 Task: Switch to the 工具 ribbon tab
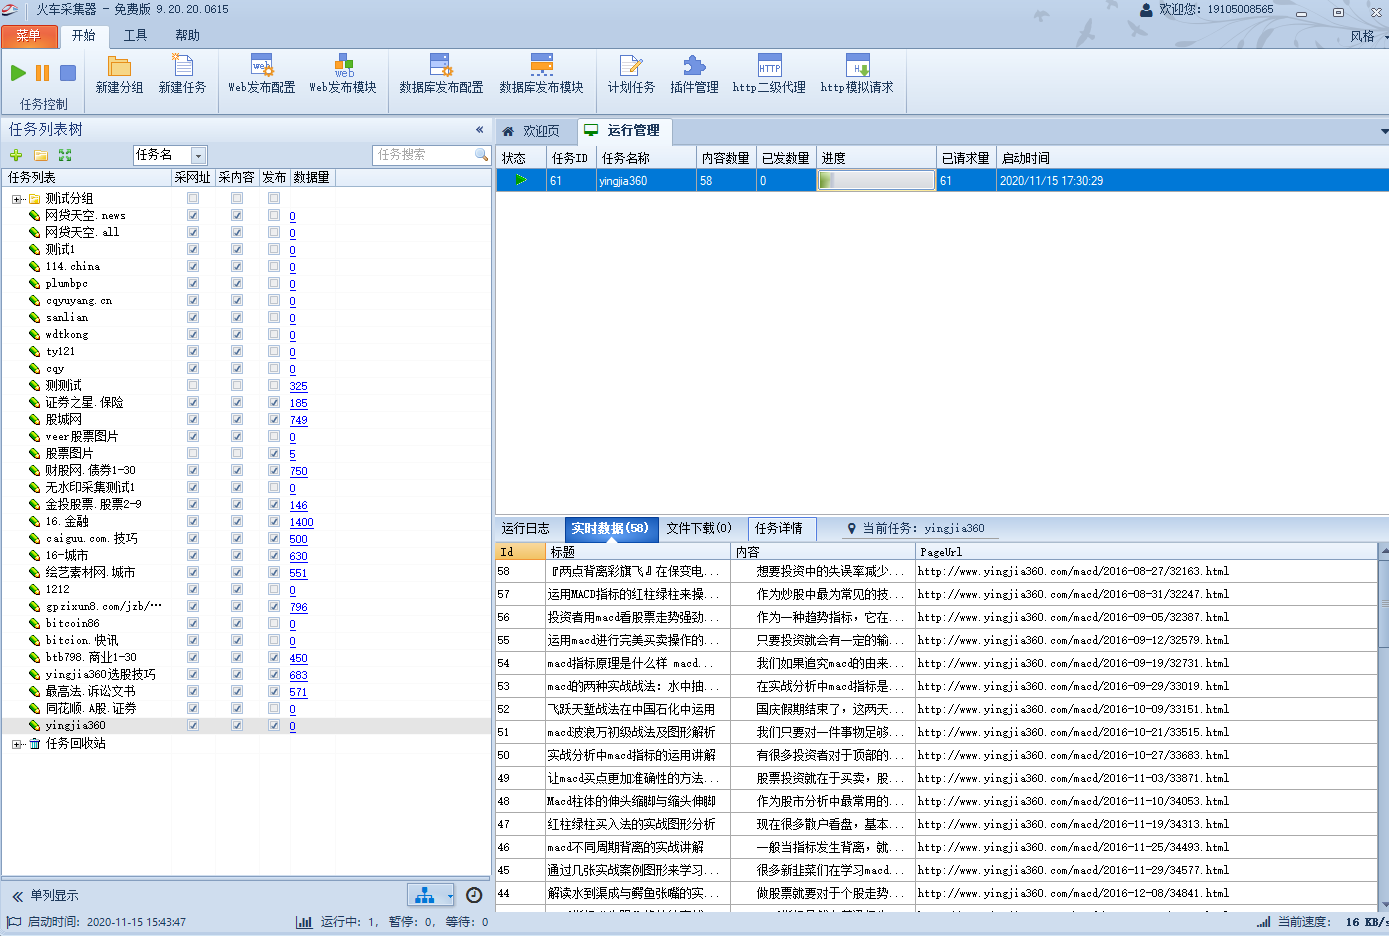tap(135, 36)
